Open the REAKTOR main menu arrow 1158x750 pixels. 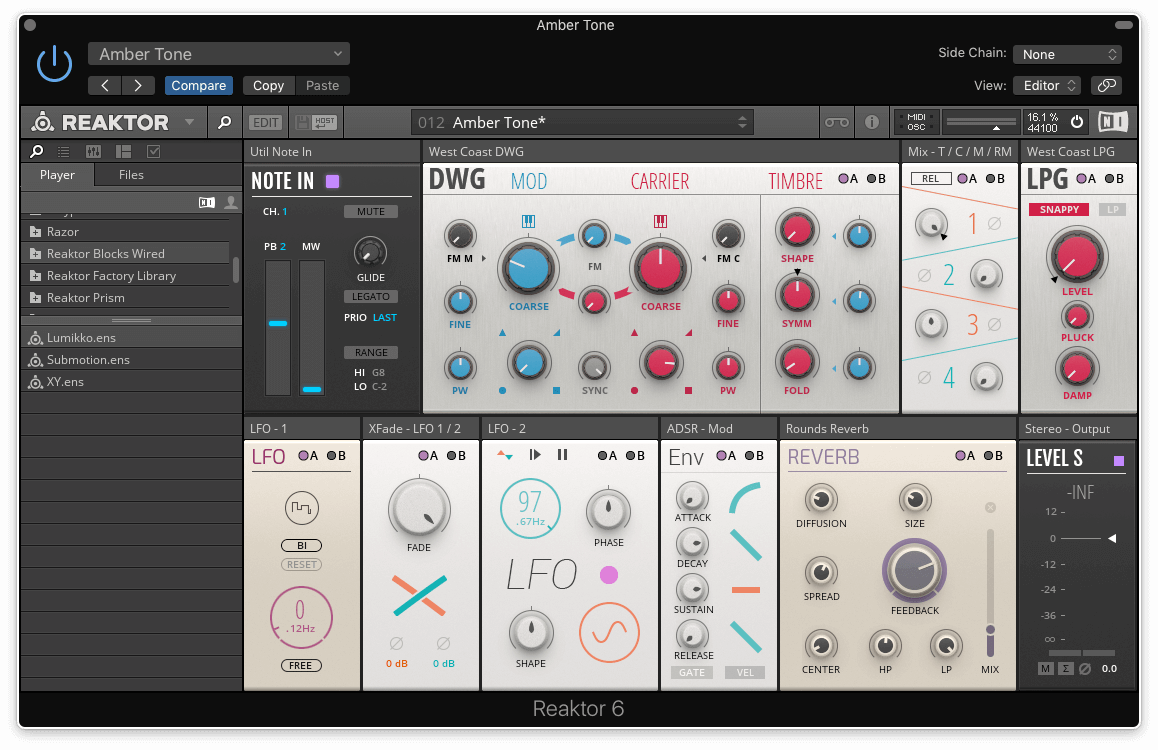[x=190, y=122]
